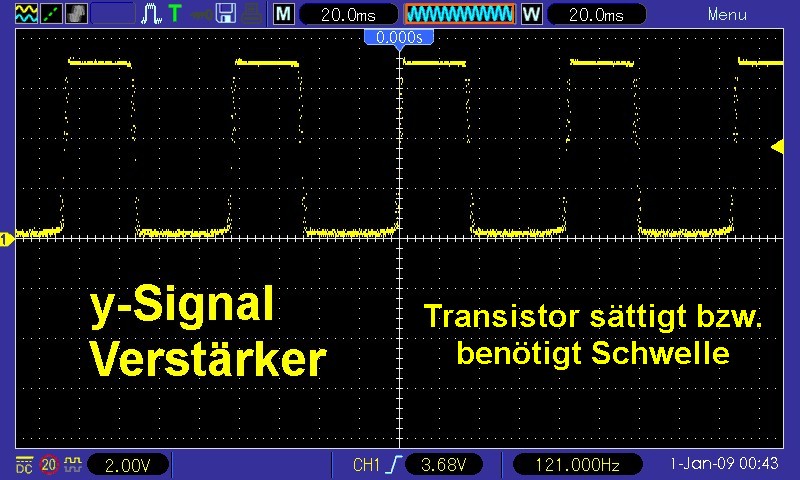Click the key lock icon
800x480 pixels.
tap(202, 14)
